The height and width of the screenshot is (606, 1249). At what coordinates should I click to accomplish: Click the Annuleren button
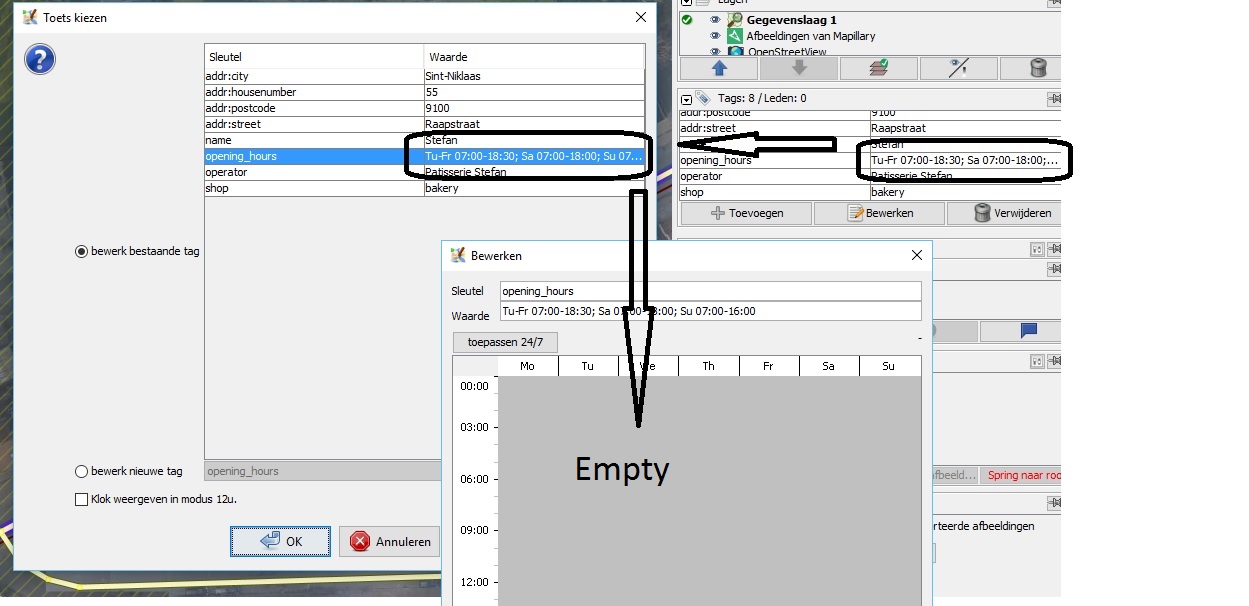390,542
